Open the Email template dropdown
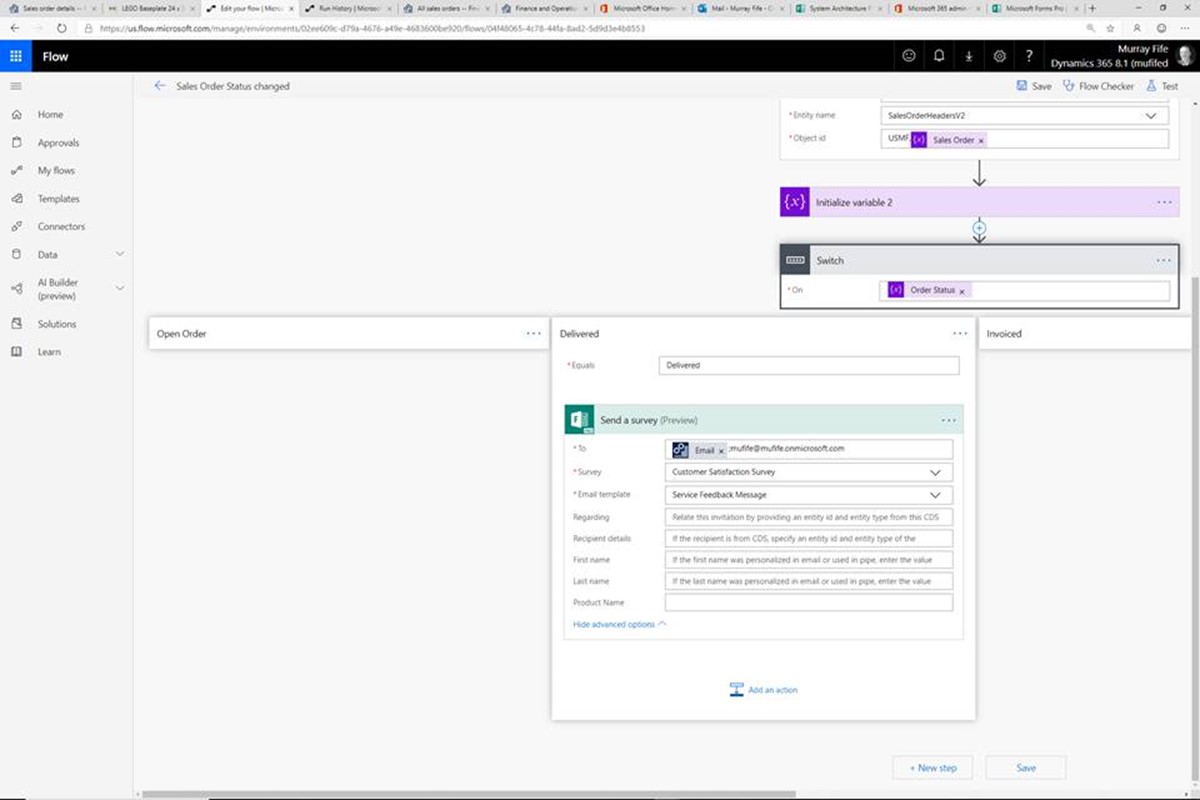 tap(935, 495)
